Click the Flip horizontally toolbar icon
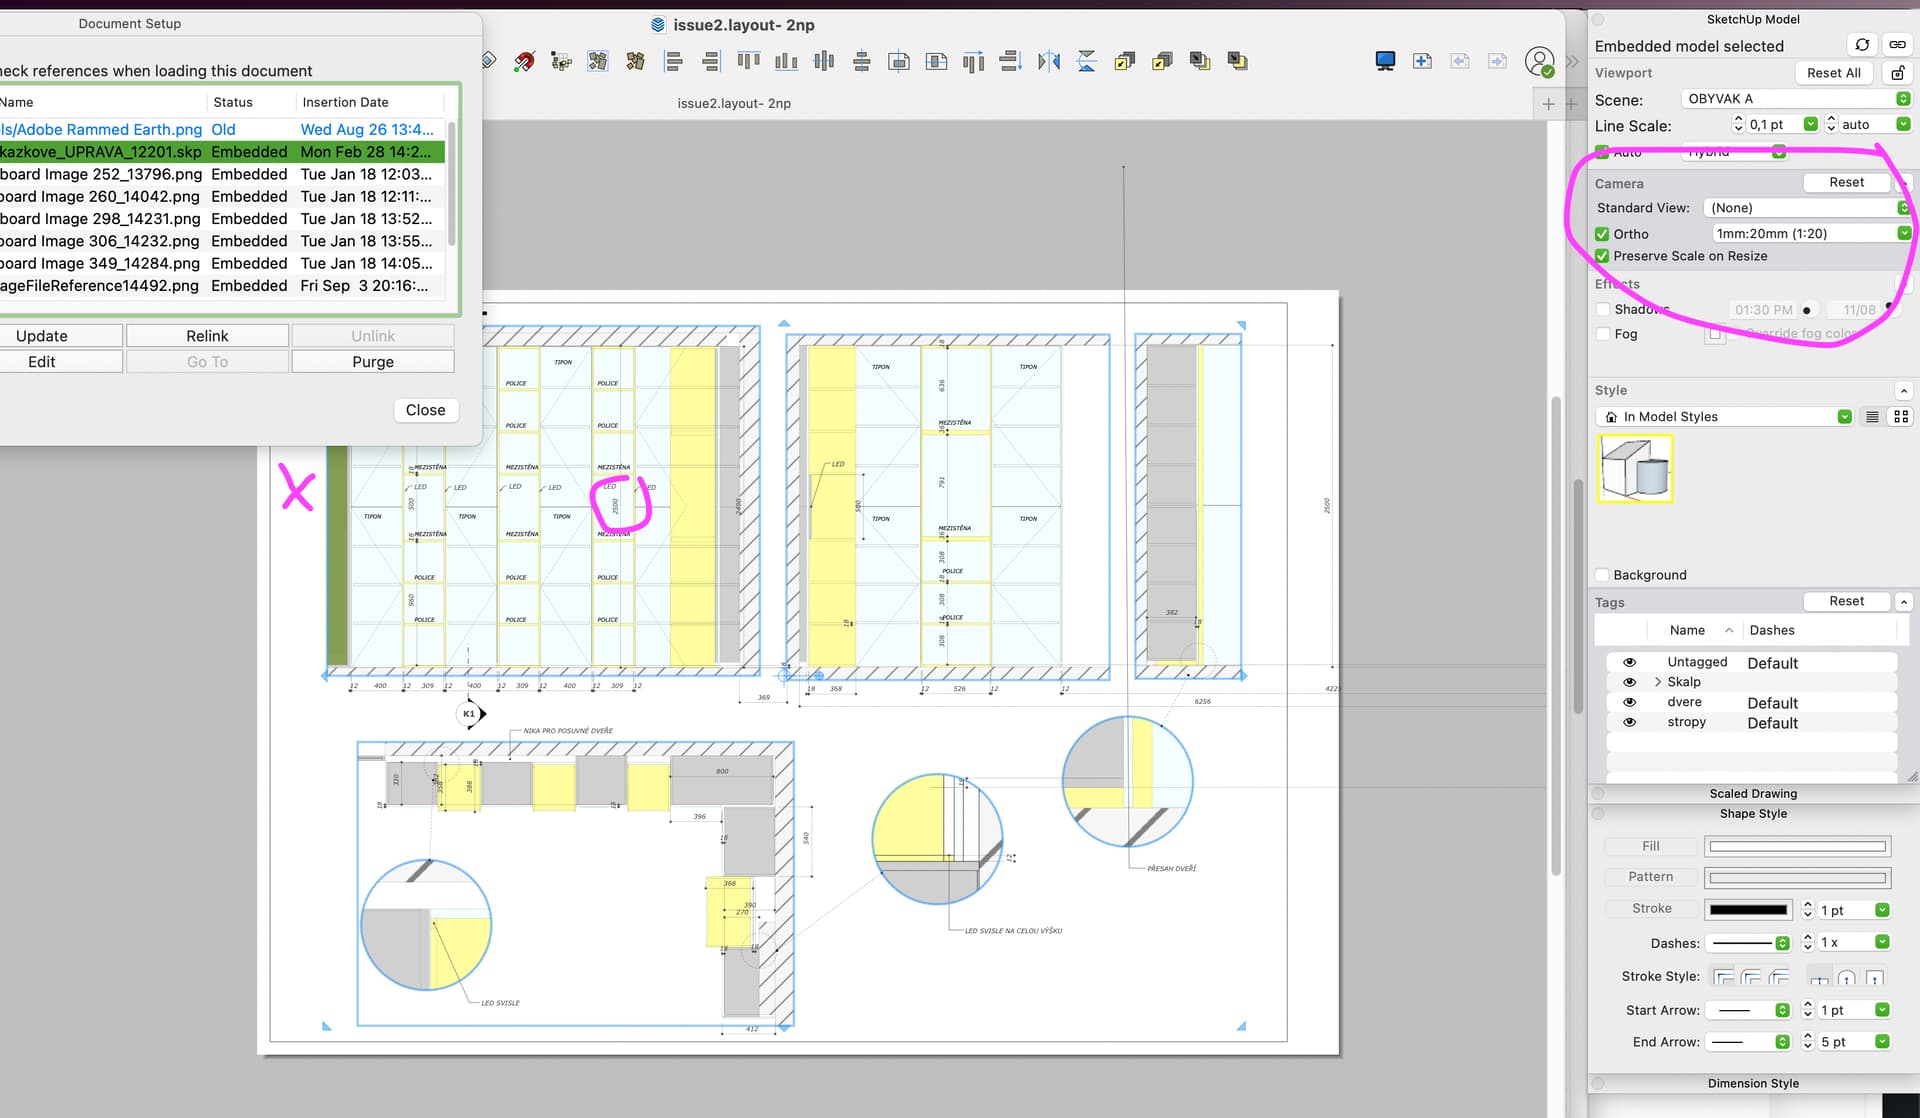The image size is (1920, 1118). coord(1048,61)
